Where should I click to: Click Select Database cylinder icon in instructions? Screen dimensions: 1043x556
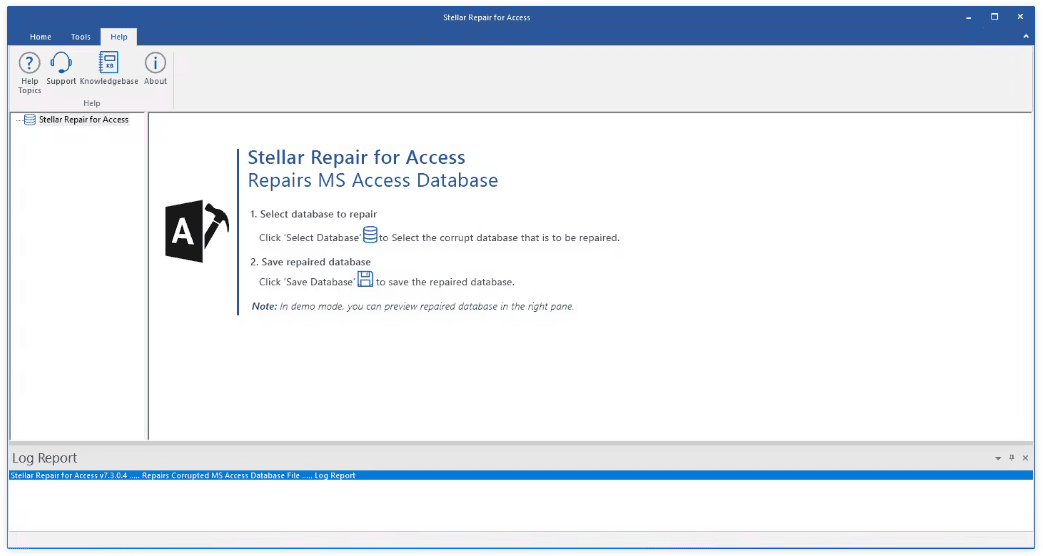click(x=370, y=235)
